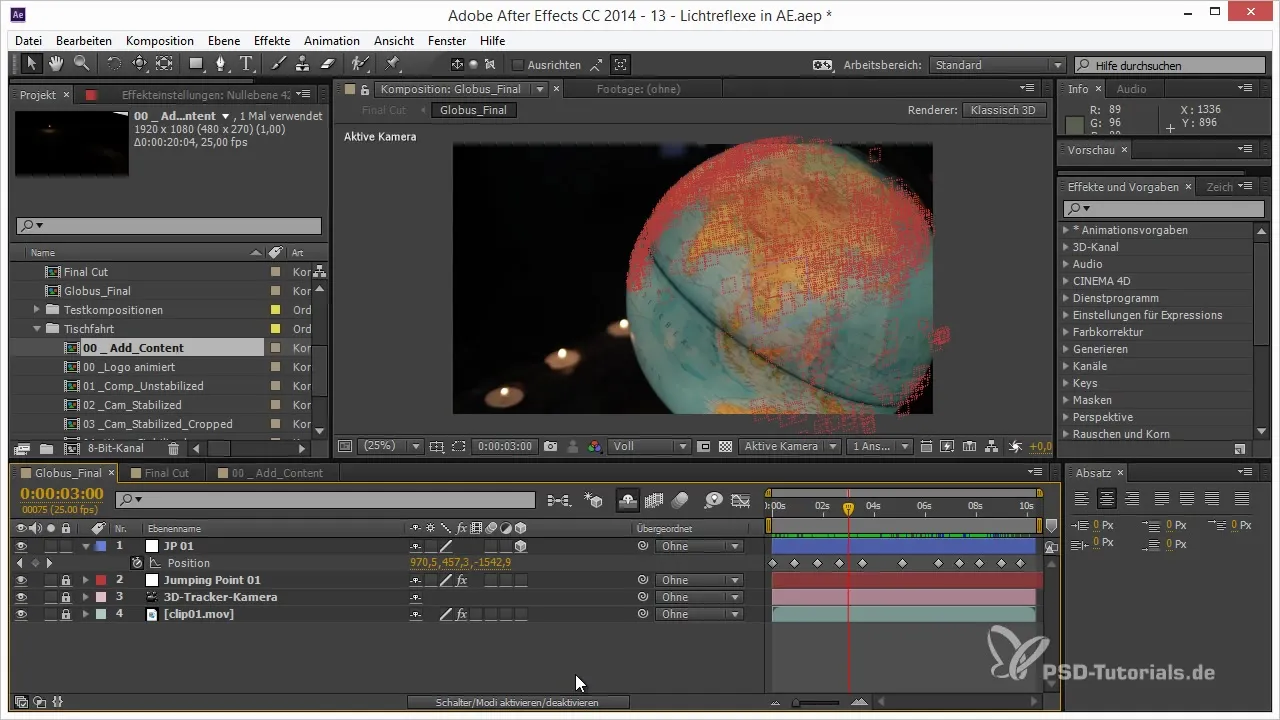
Task: Hide the 3D-Tracker-Kamera layer
Action: click(21, 597)
